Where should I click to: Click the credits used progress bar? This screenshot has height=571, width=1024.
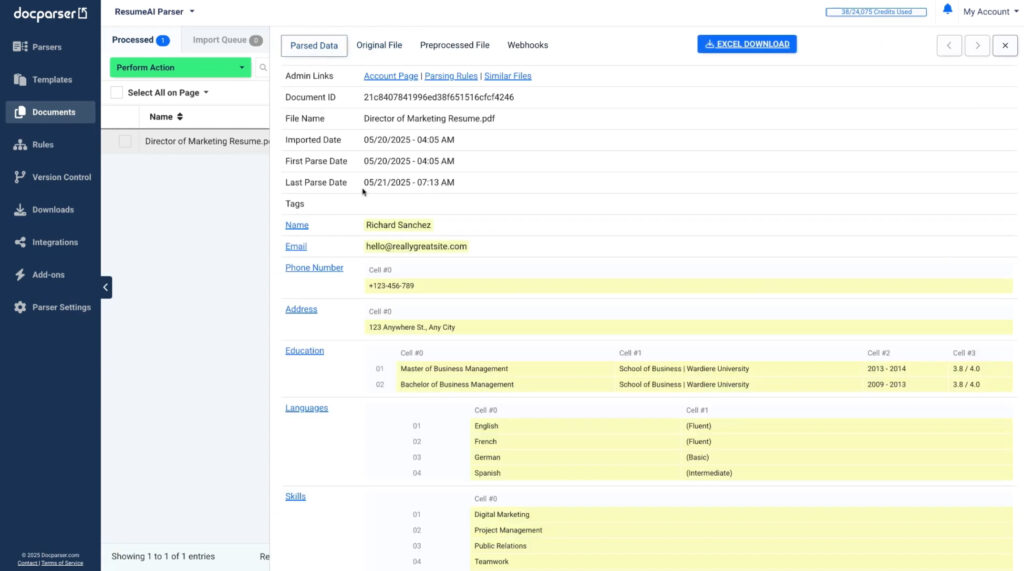tap(876, 12)
